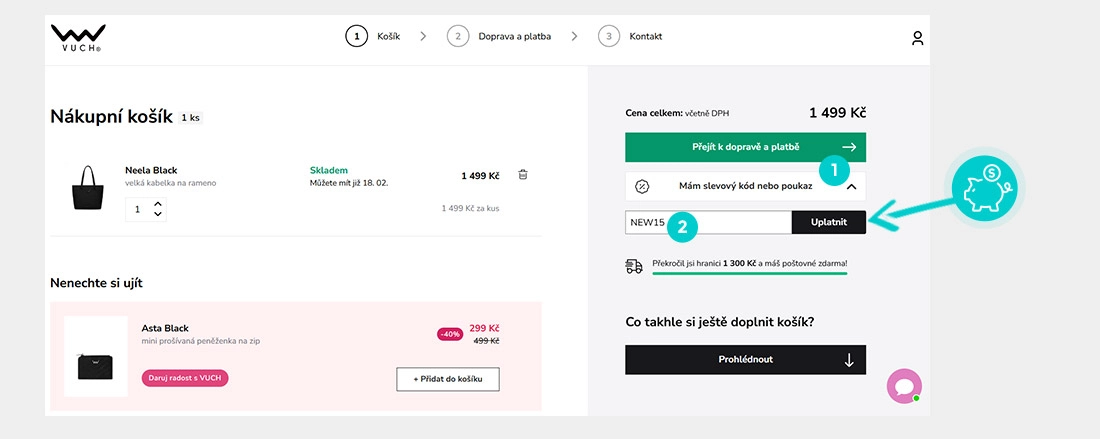Go to step 2 Doprava a platba

[499, 36]
